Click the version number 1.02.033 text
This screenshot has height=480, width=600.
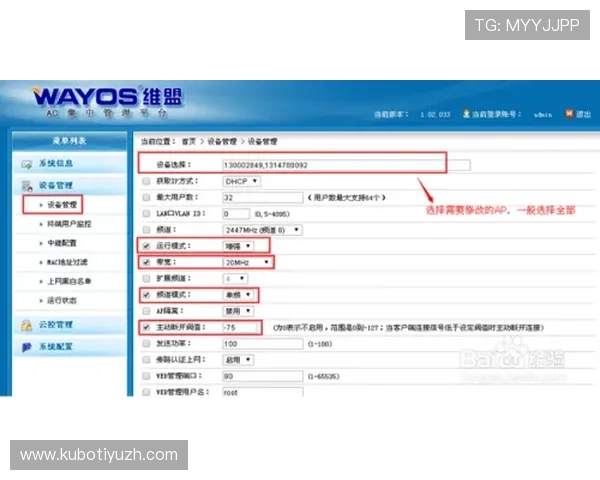tap(435, 114)
